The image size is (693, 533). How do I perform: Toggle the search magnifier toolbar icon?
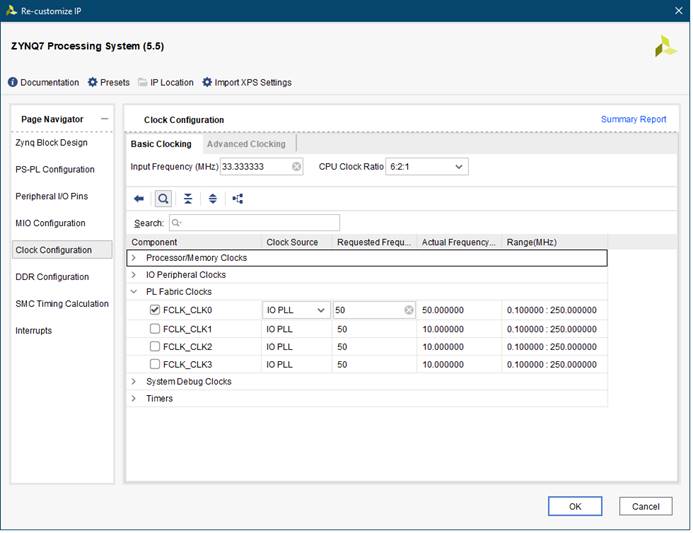point(162,199)
